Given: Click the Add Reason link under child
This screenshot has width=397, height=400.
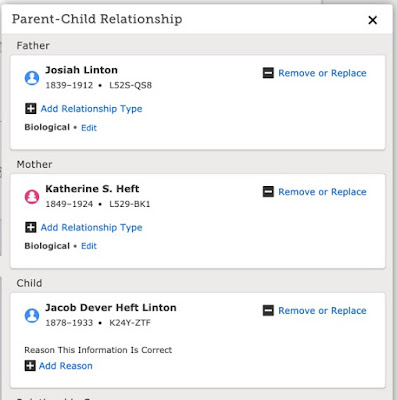Looking at the screenshot, I should click(66, 366).
